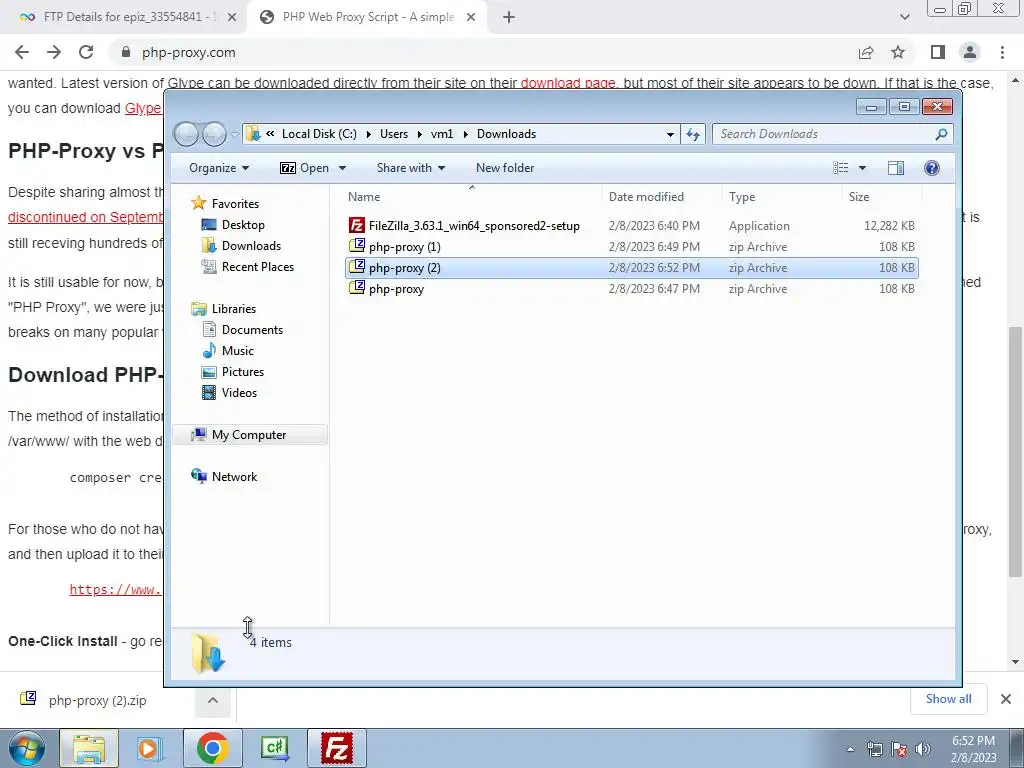Open Music library
The width and height of the screenshot is (1024, 768).
point(228,351)
